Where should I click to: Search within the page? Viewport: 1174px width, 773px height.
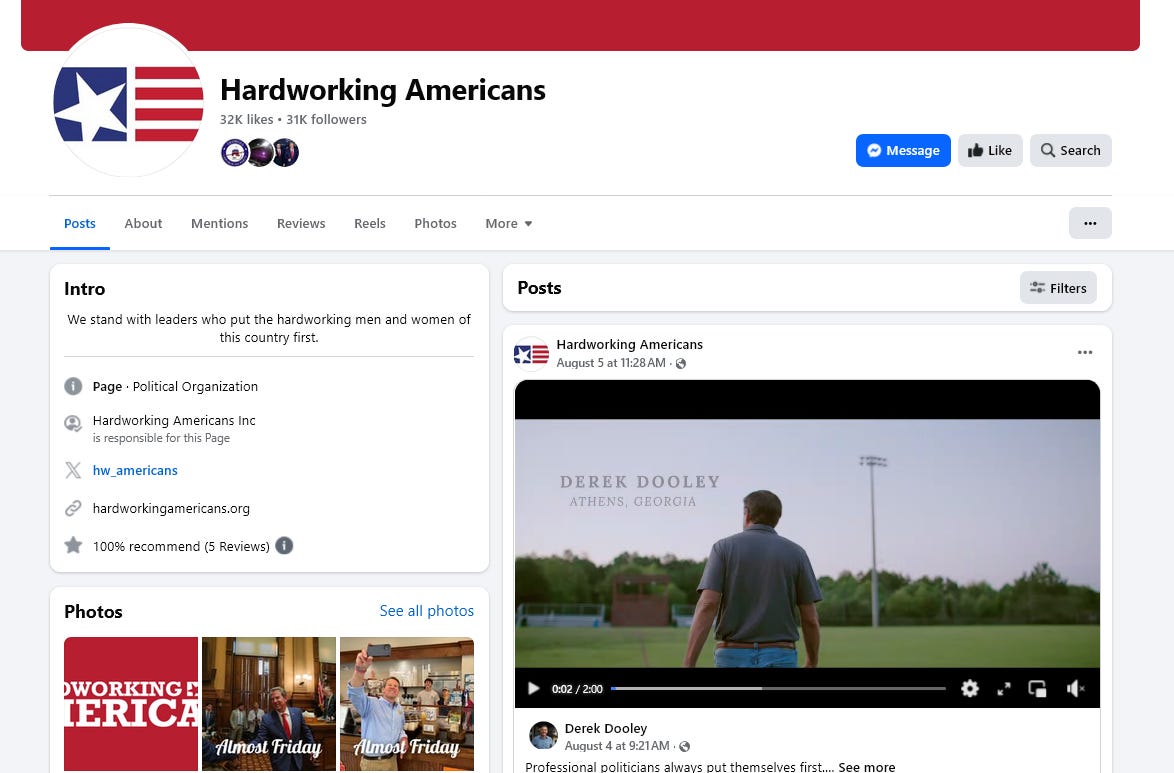(1071, 151)
